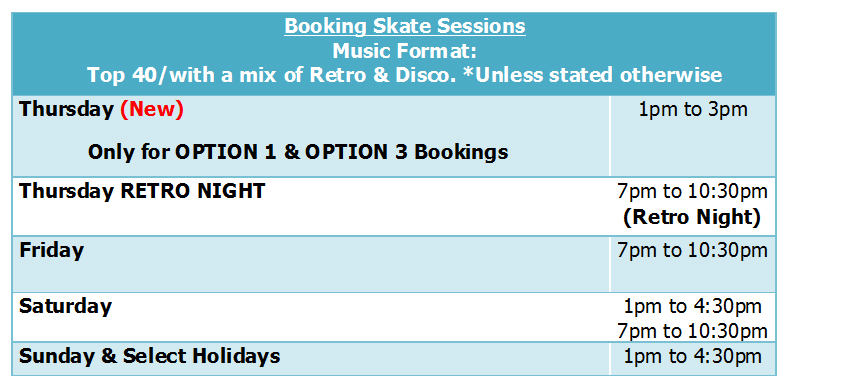Screen dimensions: 847x376
Task: Click Saturday's 7pm to 10:30pm evening time
Action: pyautogui.click(x=693, y=331)
